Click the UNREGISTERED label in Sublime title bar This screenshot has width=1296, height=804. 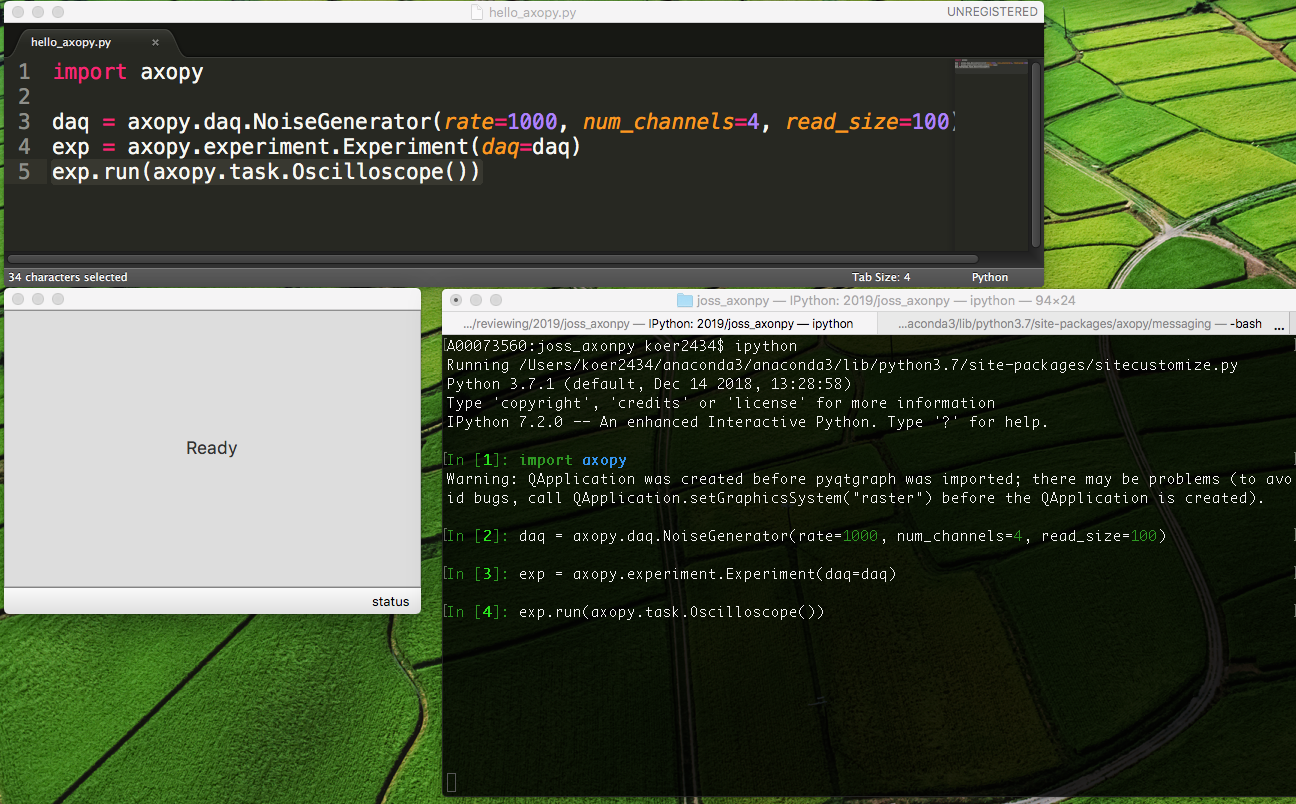tap(992, 12)
